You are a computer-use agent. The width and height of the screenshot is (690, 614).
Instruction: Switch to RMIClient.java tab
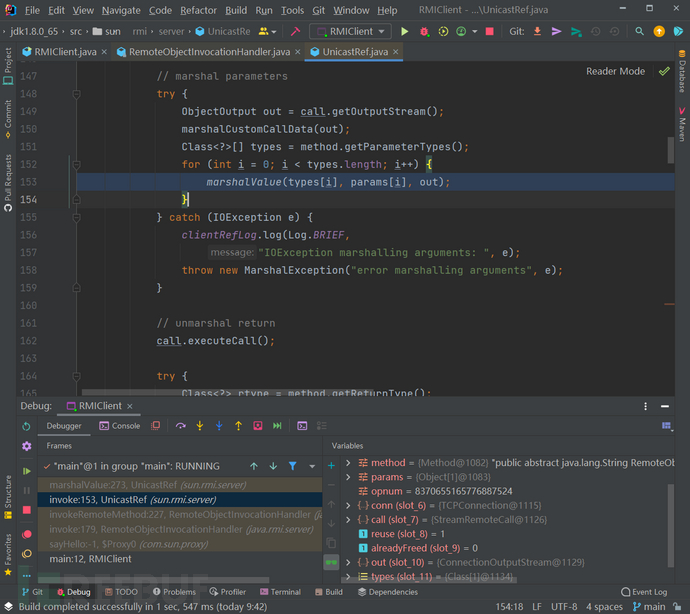coord(65,52)
